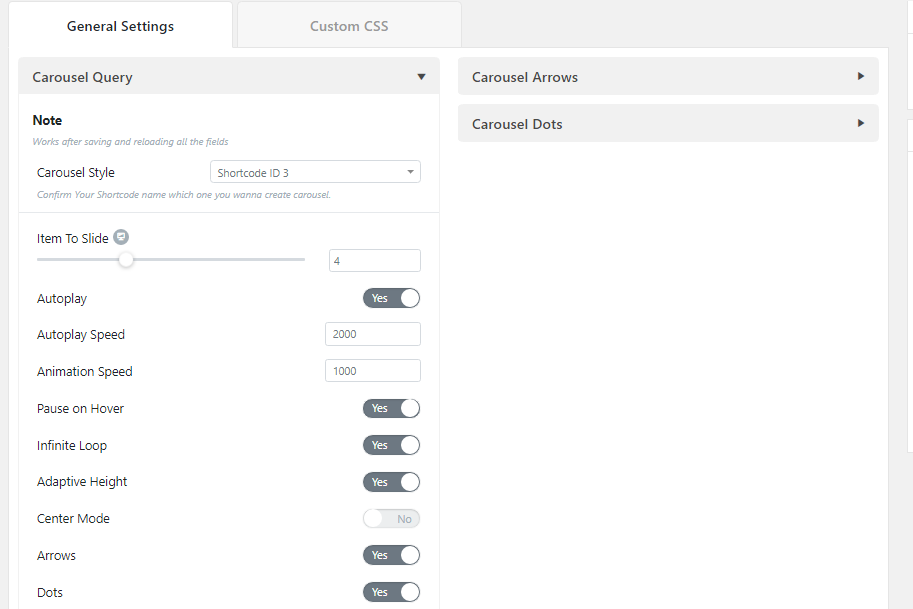Disable the Autoplay toggle
Viewport: 913px width, 609px height.
[x=391, y=298]
